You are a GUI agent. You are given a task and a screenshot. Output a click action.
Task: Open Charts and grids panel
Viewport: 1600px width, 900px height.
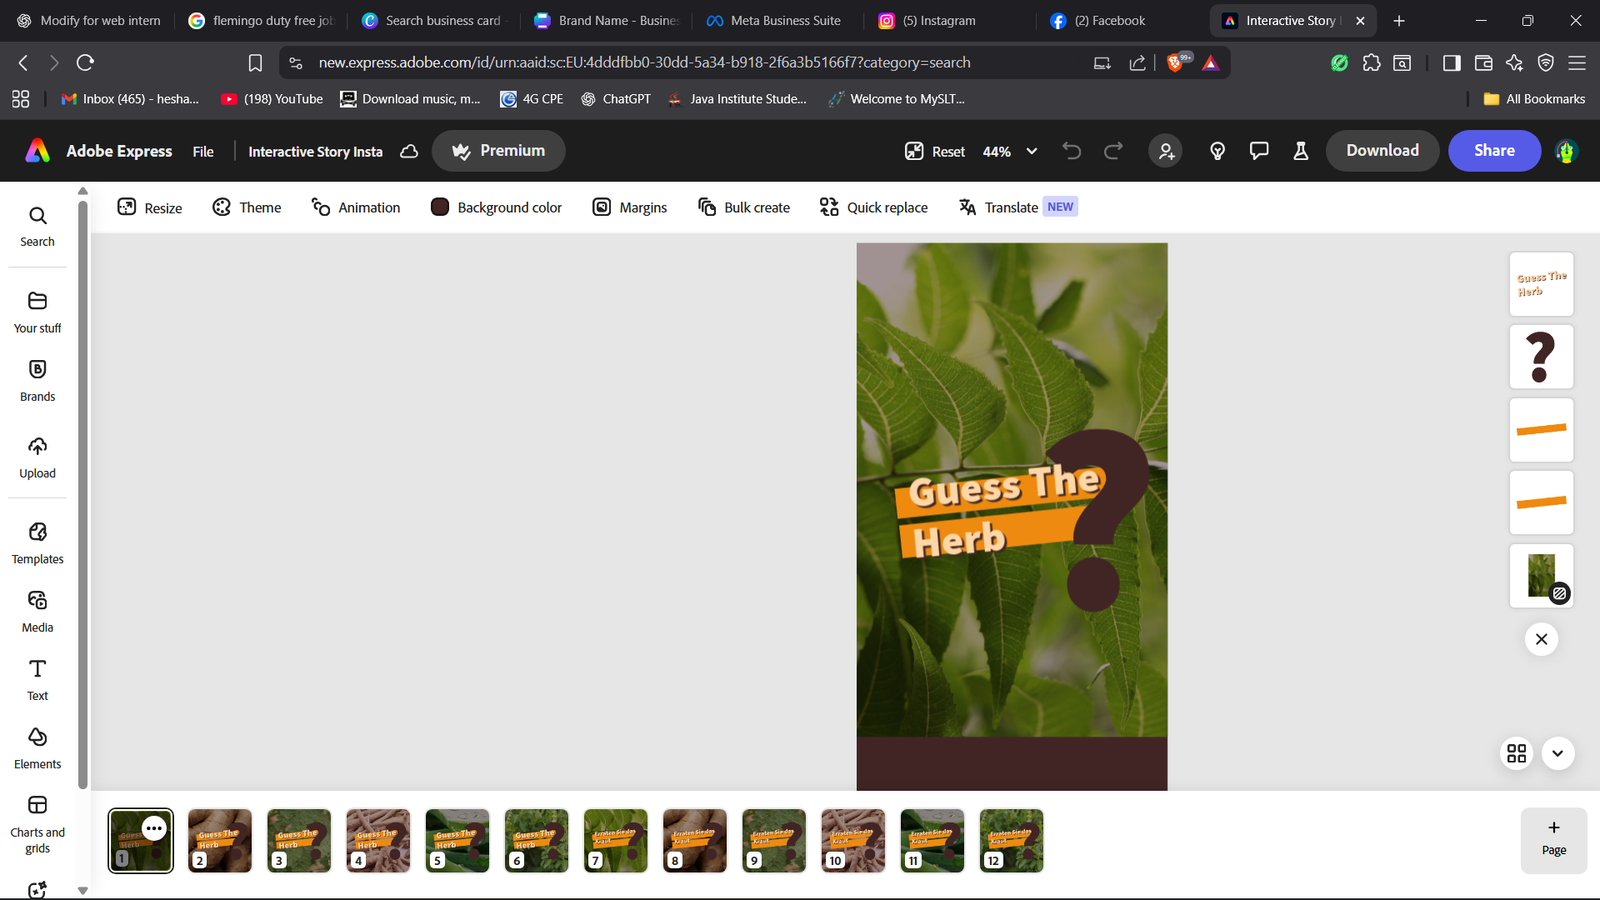(x=37, y=820)
